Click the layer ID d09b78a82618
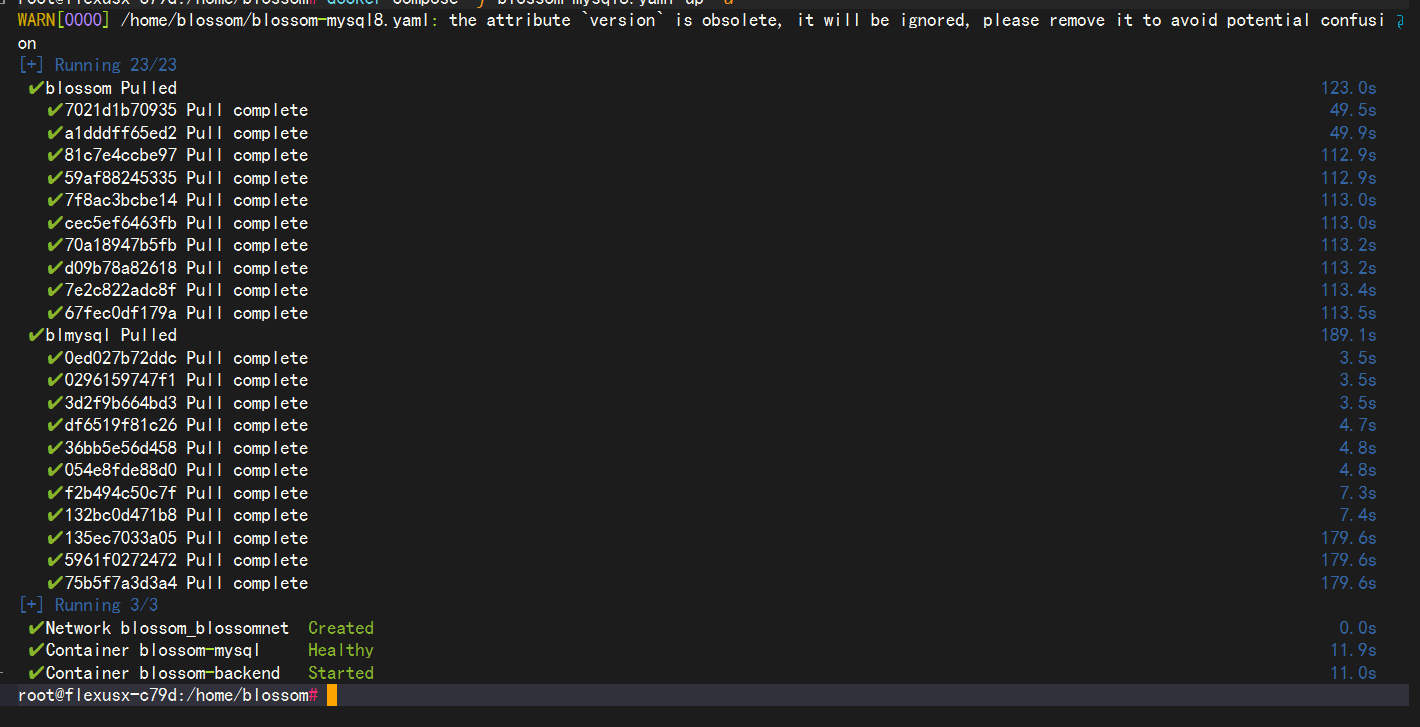The width and height of the screenshot is (1420, 727). coord(121,268)
